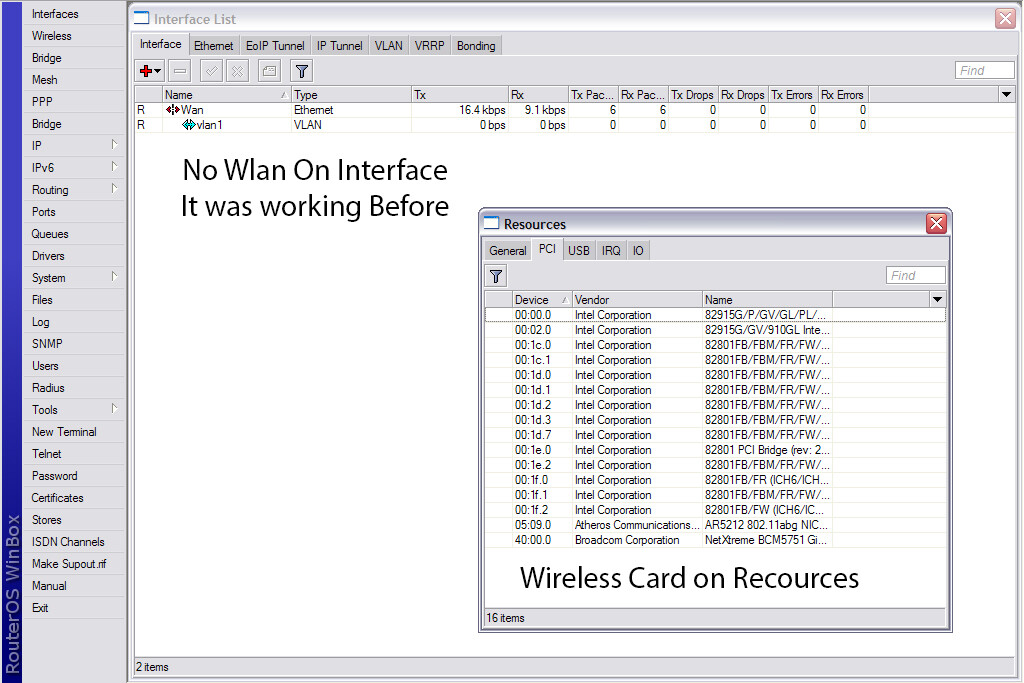1024x683 pixels.
Task: Close the Interface List window
Action: coord(1005,18)
